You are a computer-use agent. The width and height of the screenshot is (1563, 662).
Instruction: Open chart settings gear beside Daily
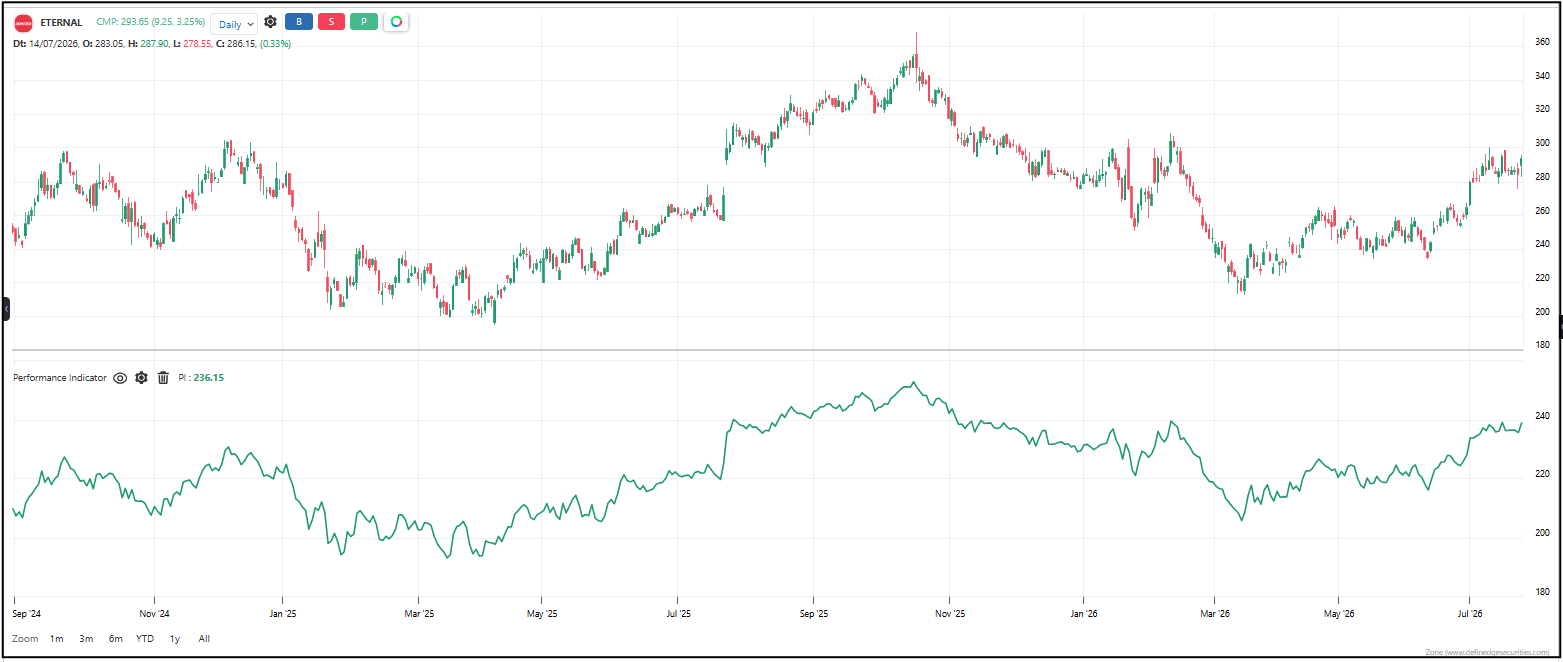pos(270,22)
